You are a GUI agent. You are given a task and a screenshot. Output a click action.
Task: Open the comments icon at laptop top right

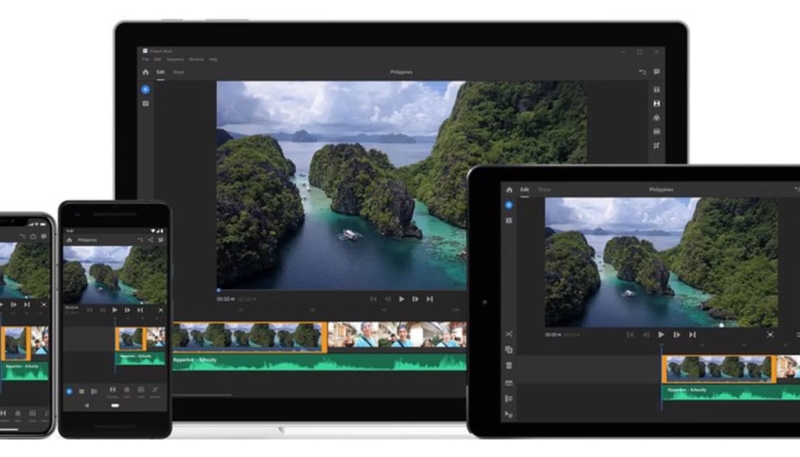[656, 73]
